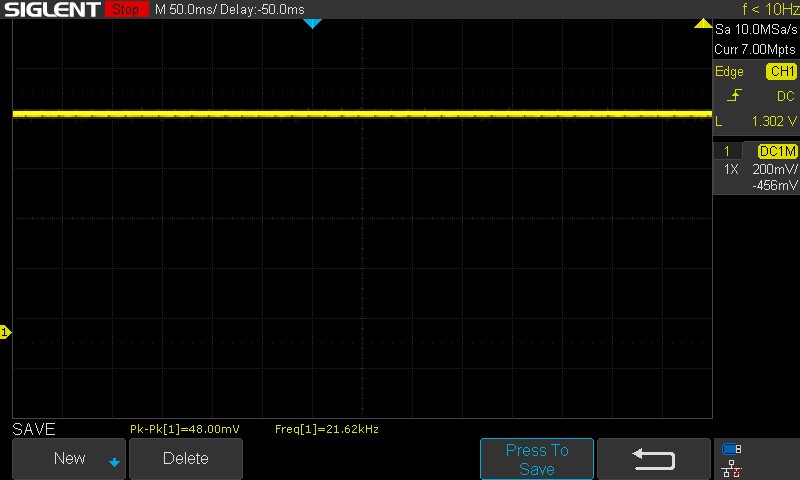Click the DC1M channel coupling badge

point(777,151)
